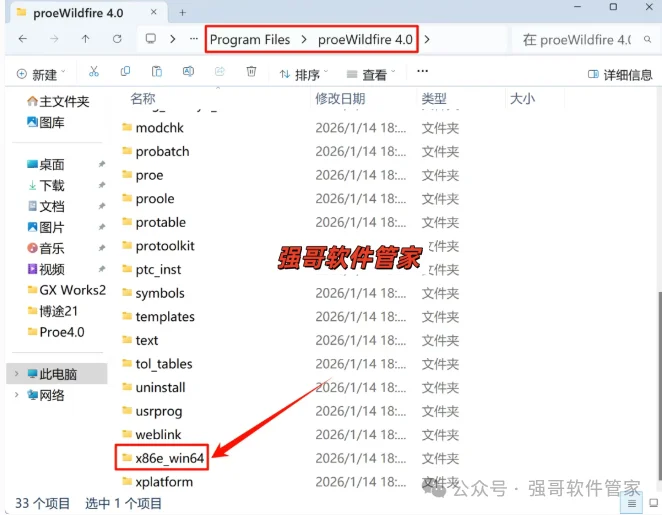The width and height of the screenshot is (662, 515).
Task: Select the ptc_inst folder
Action: click(152, 269)
